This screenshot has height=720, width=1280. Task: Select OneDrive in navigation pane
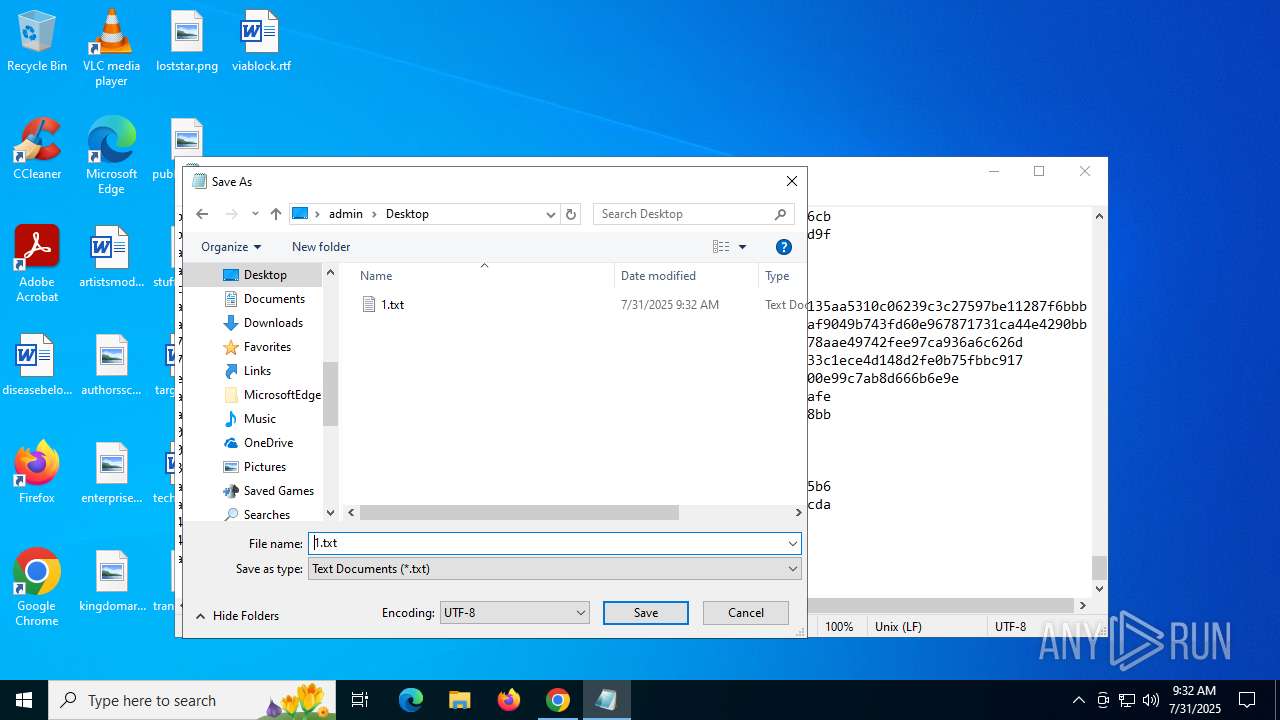[x=268, y=443]
